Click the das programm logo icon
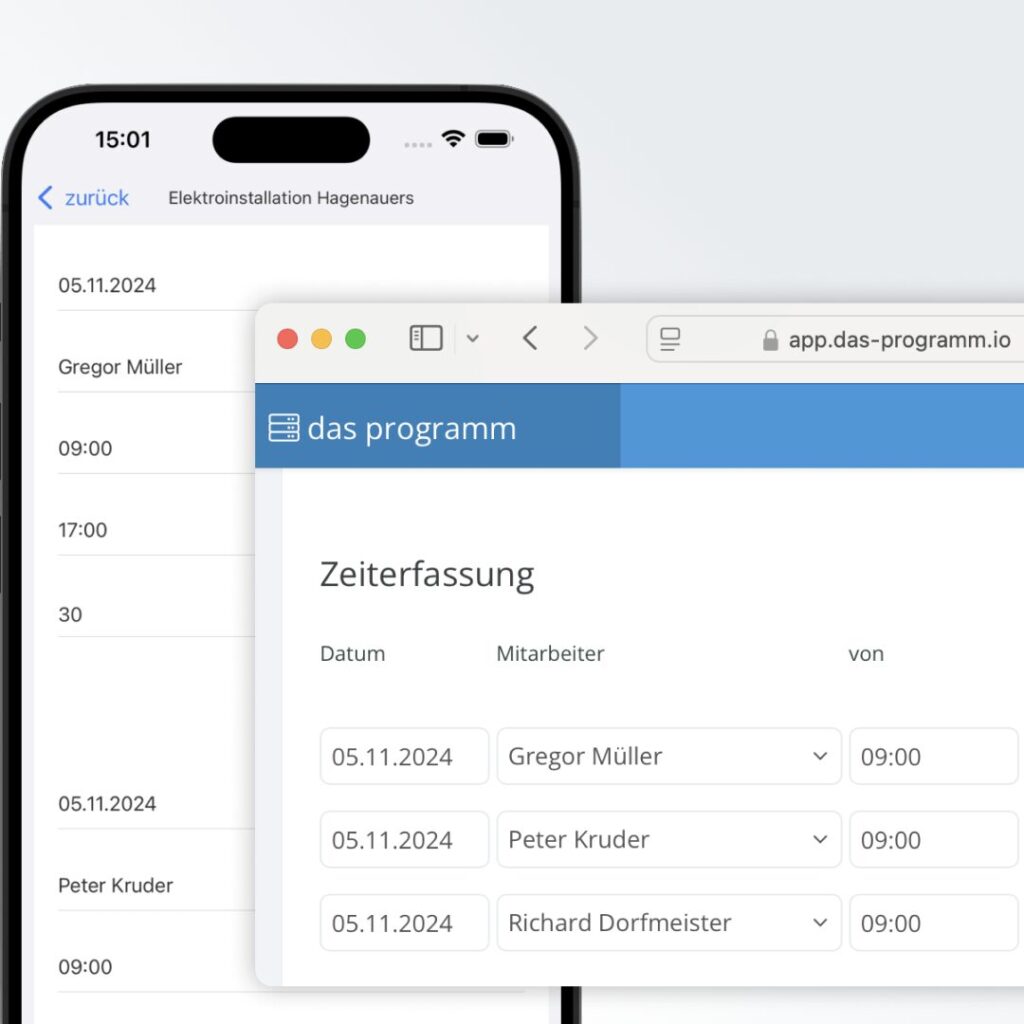 click(283, 428)
